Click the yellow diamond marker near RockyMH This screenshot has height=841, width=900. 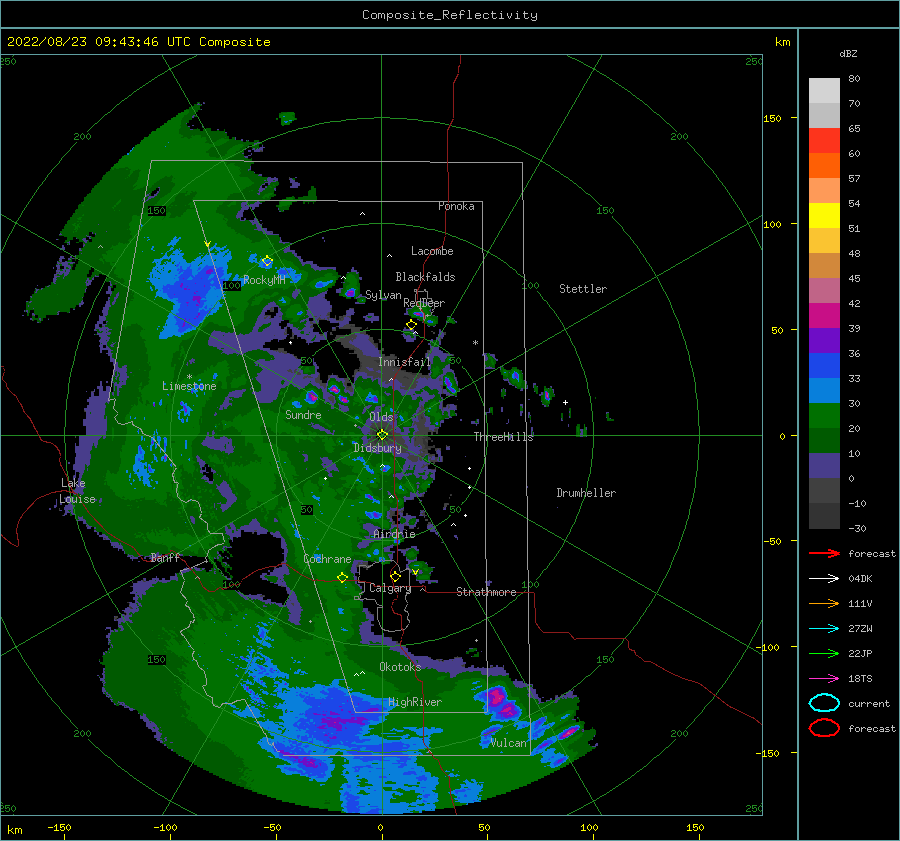[267, 261]
